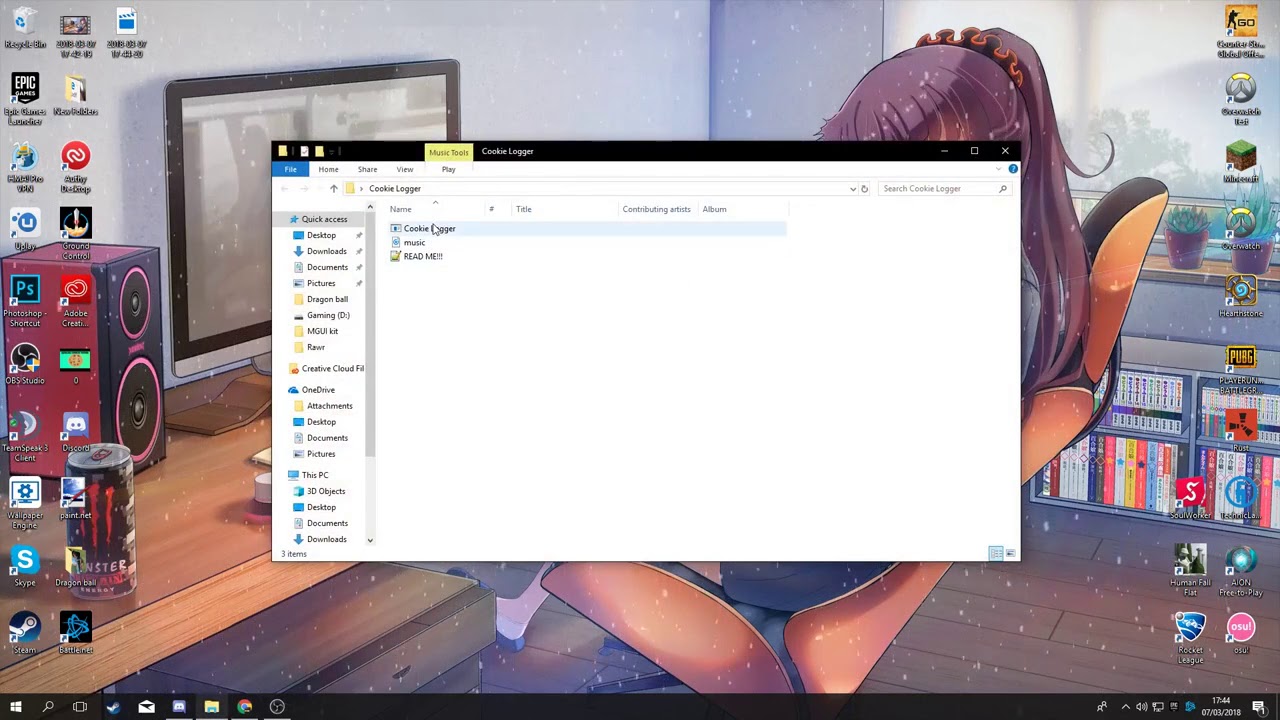Open Dragon ball folder in sidebar
1280x720 pixels.
327,299
